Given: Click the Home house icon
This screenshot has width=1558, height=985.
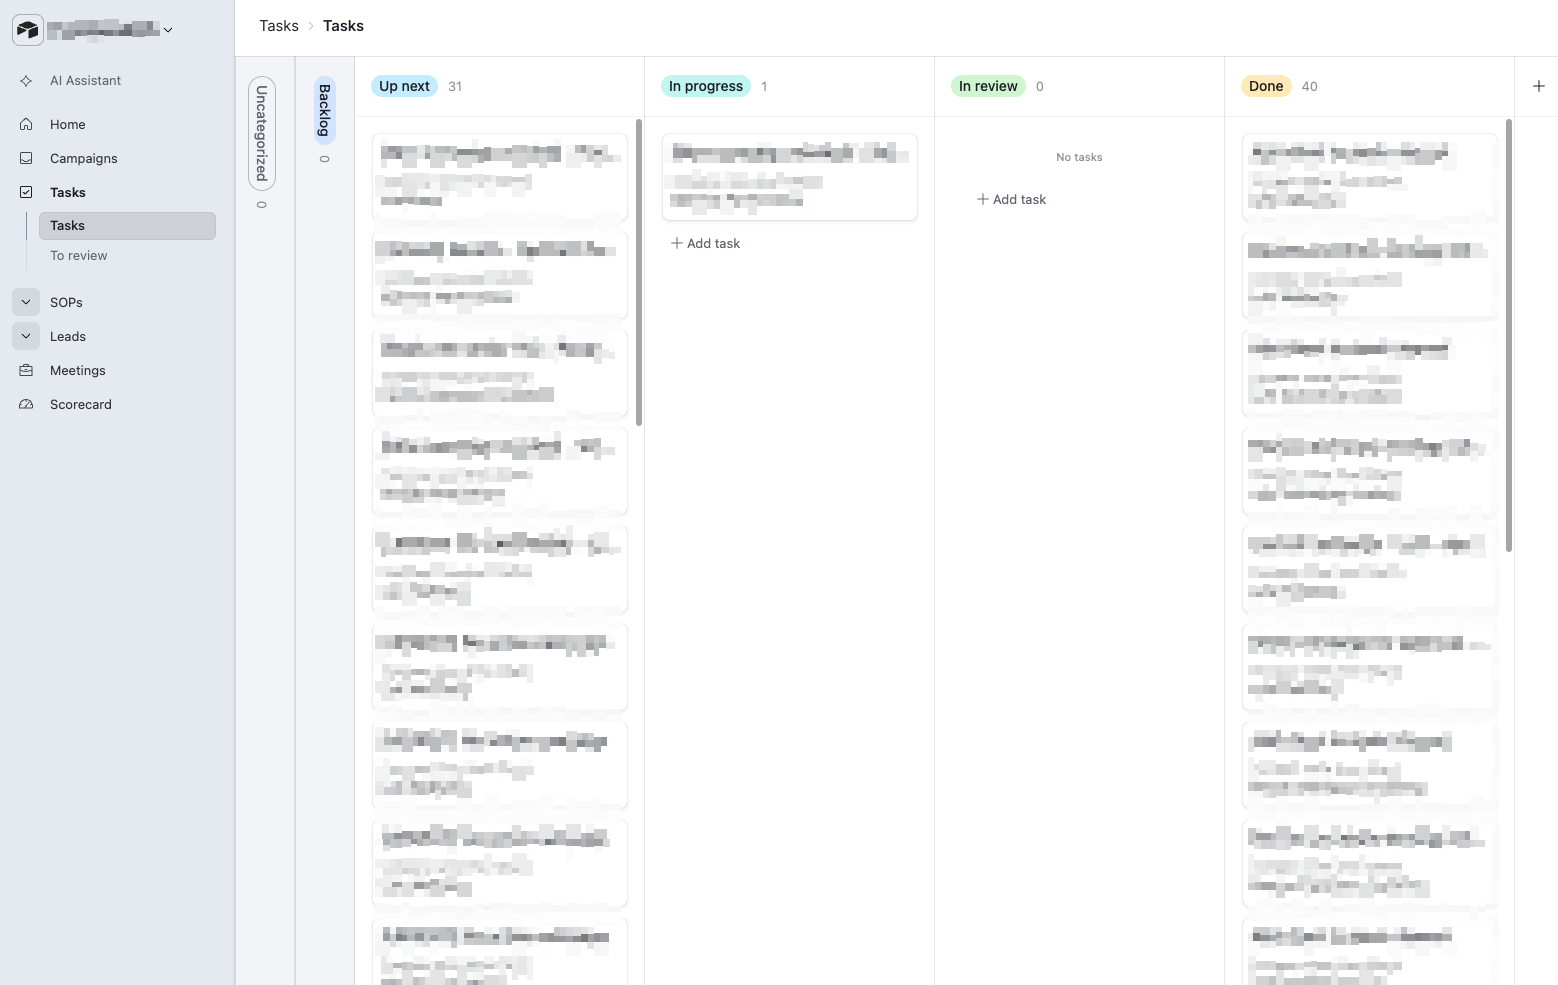Looking at the screenshot, I should click(26, 125).
